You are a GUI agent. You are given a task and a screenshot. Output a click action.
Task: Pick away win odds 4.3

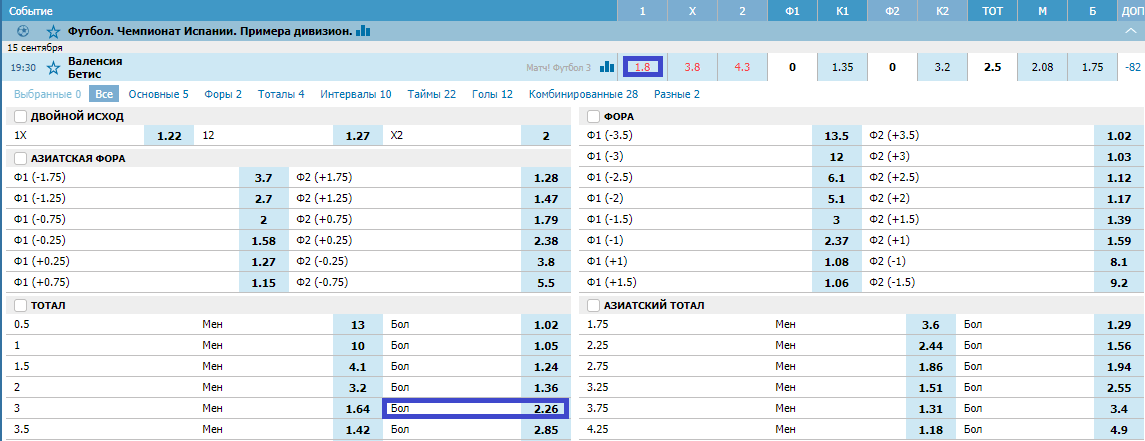742,67
